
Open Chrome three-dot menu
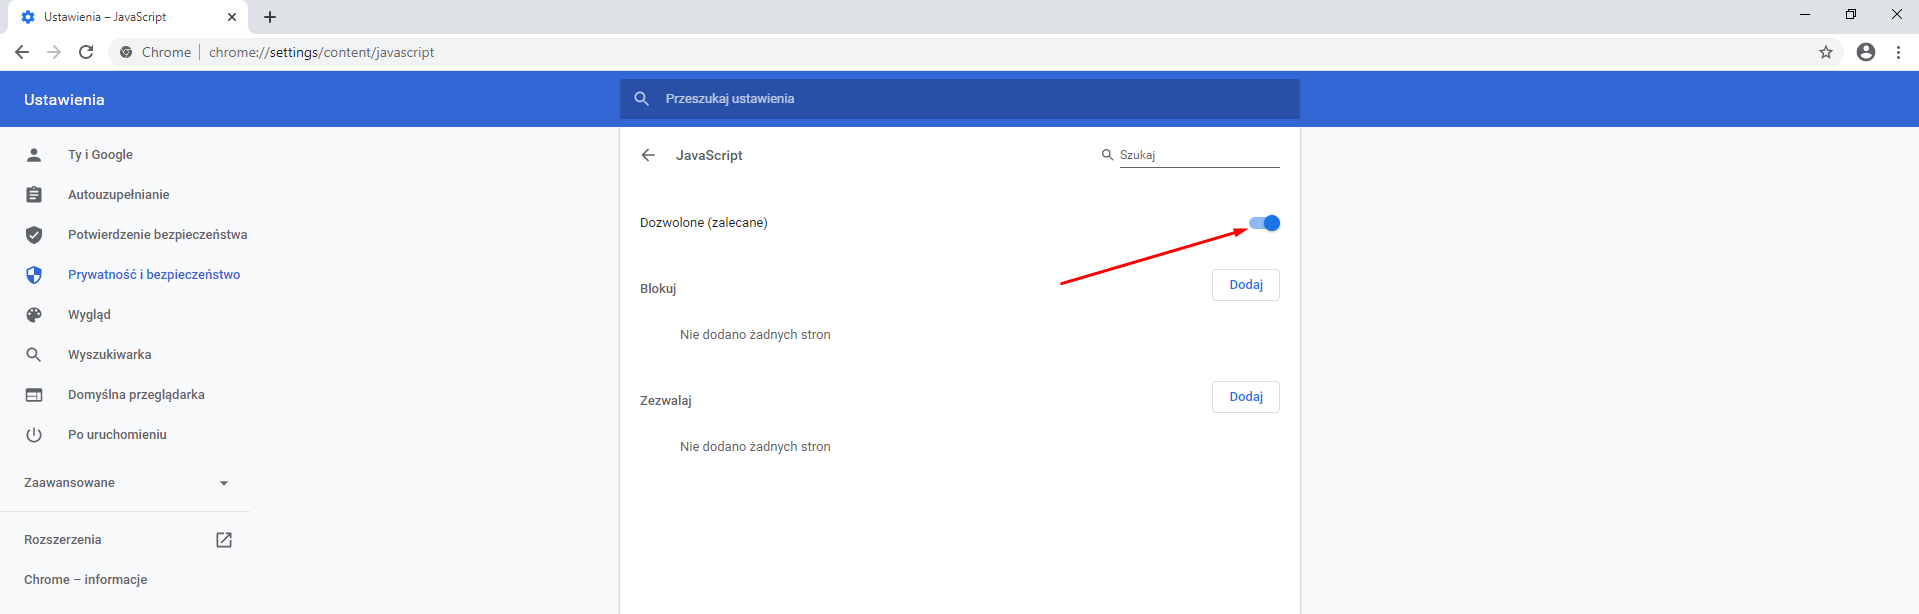coord(1898,52)
